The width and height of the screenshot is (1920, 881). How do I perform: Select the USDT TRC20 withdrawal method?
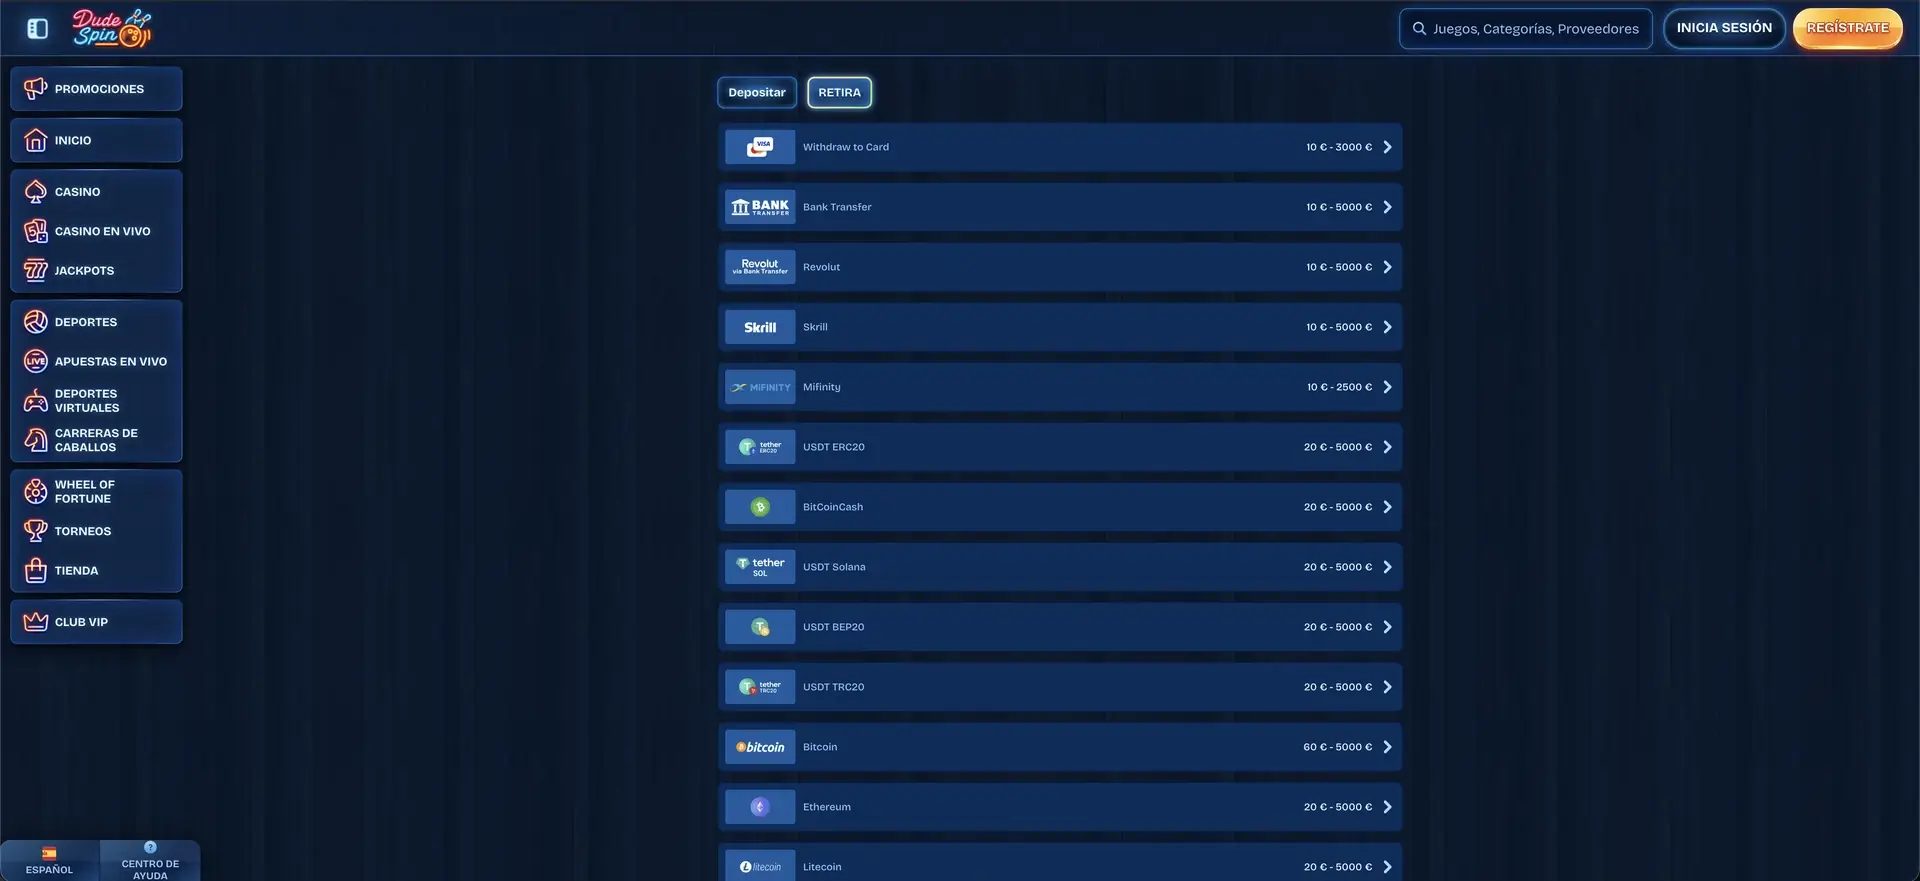click(x=1060, y=687)
